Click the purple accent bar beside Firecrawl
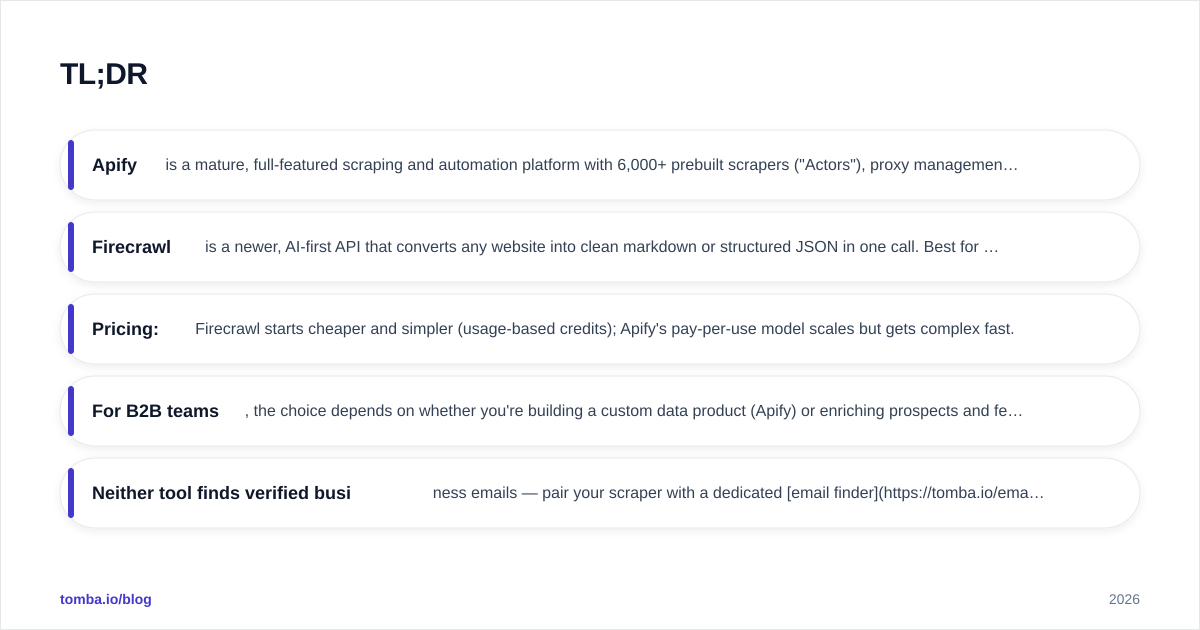The image size is (1200, 630). 71,247
